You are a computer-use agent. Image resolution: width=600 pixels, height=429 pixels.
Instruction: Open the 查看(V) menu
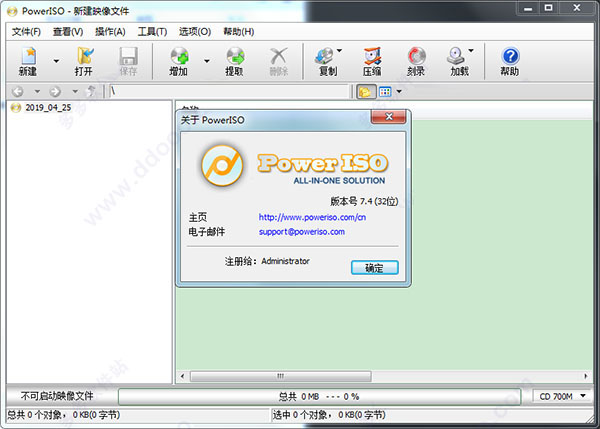point(68,32)
